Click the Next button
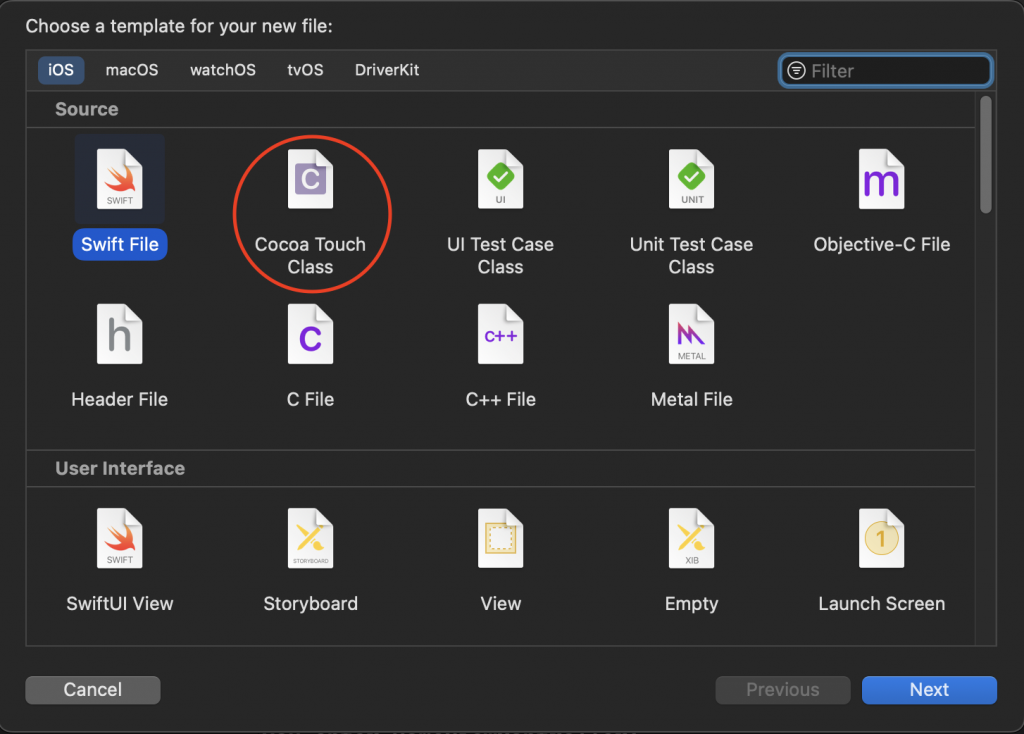 pyautogui.click(x=929, y=690)
